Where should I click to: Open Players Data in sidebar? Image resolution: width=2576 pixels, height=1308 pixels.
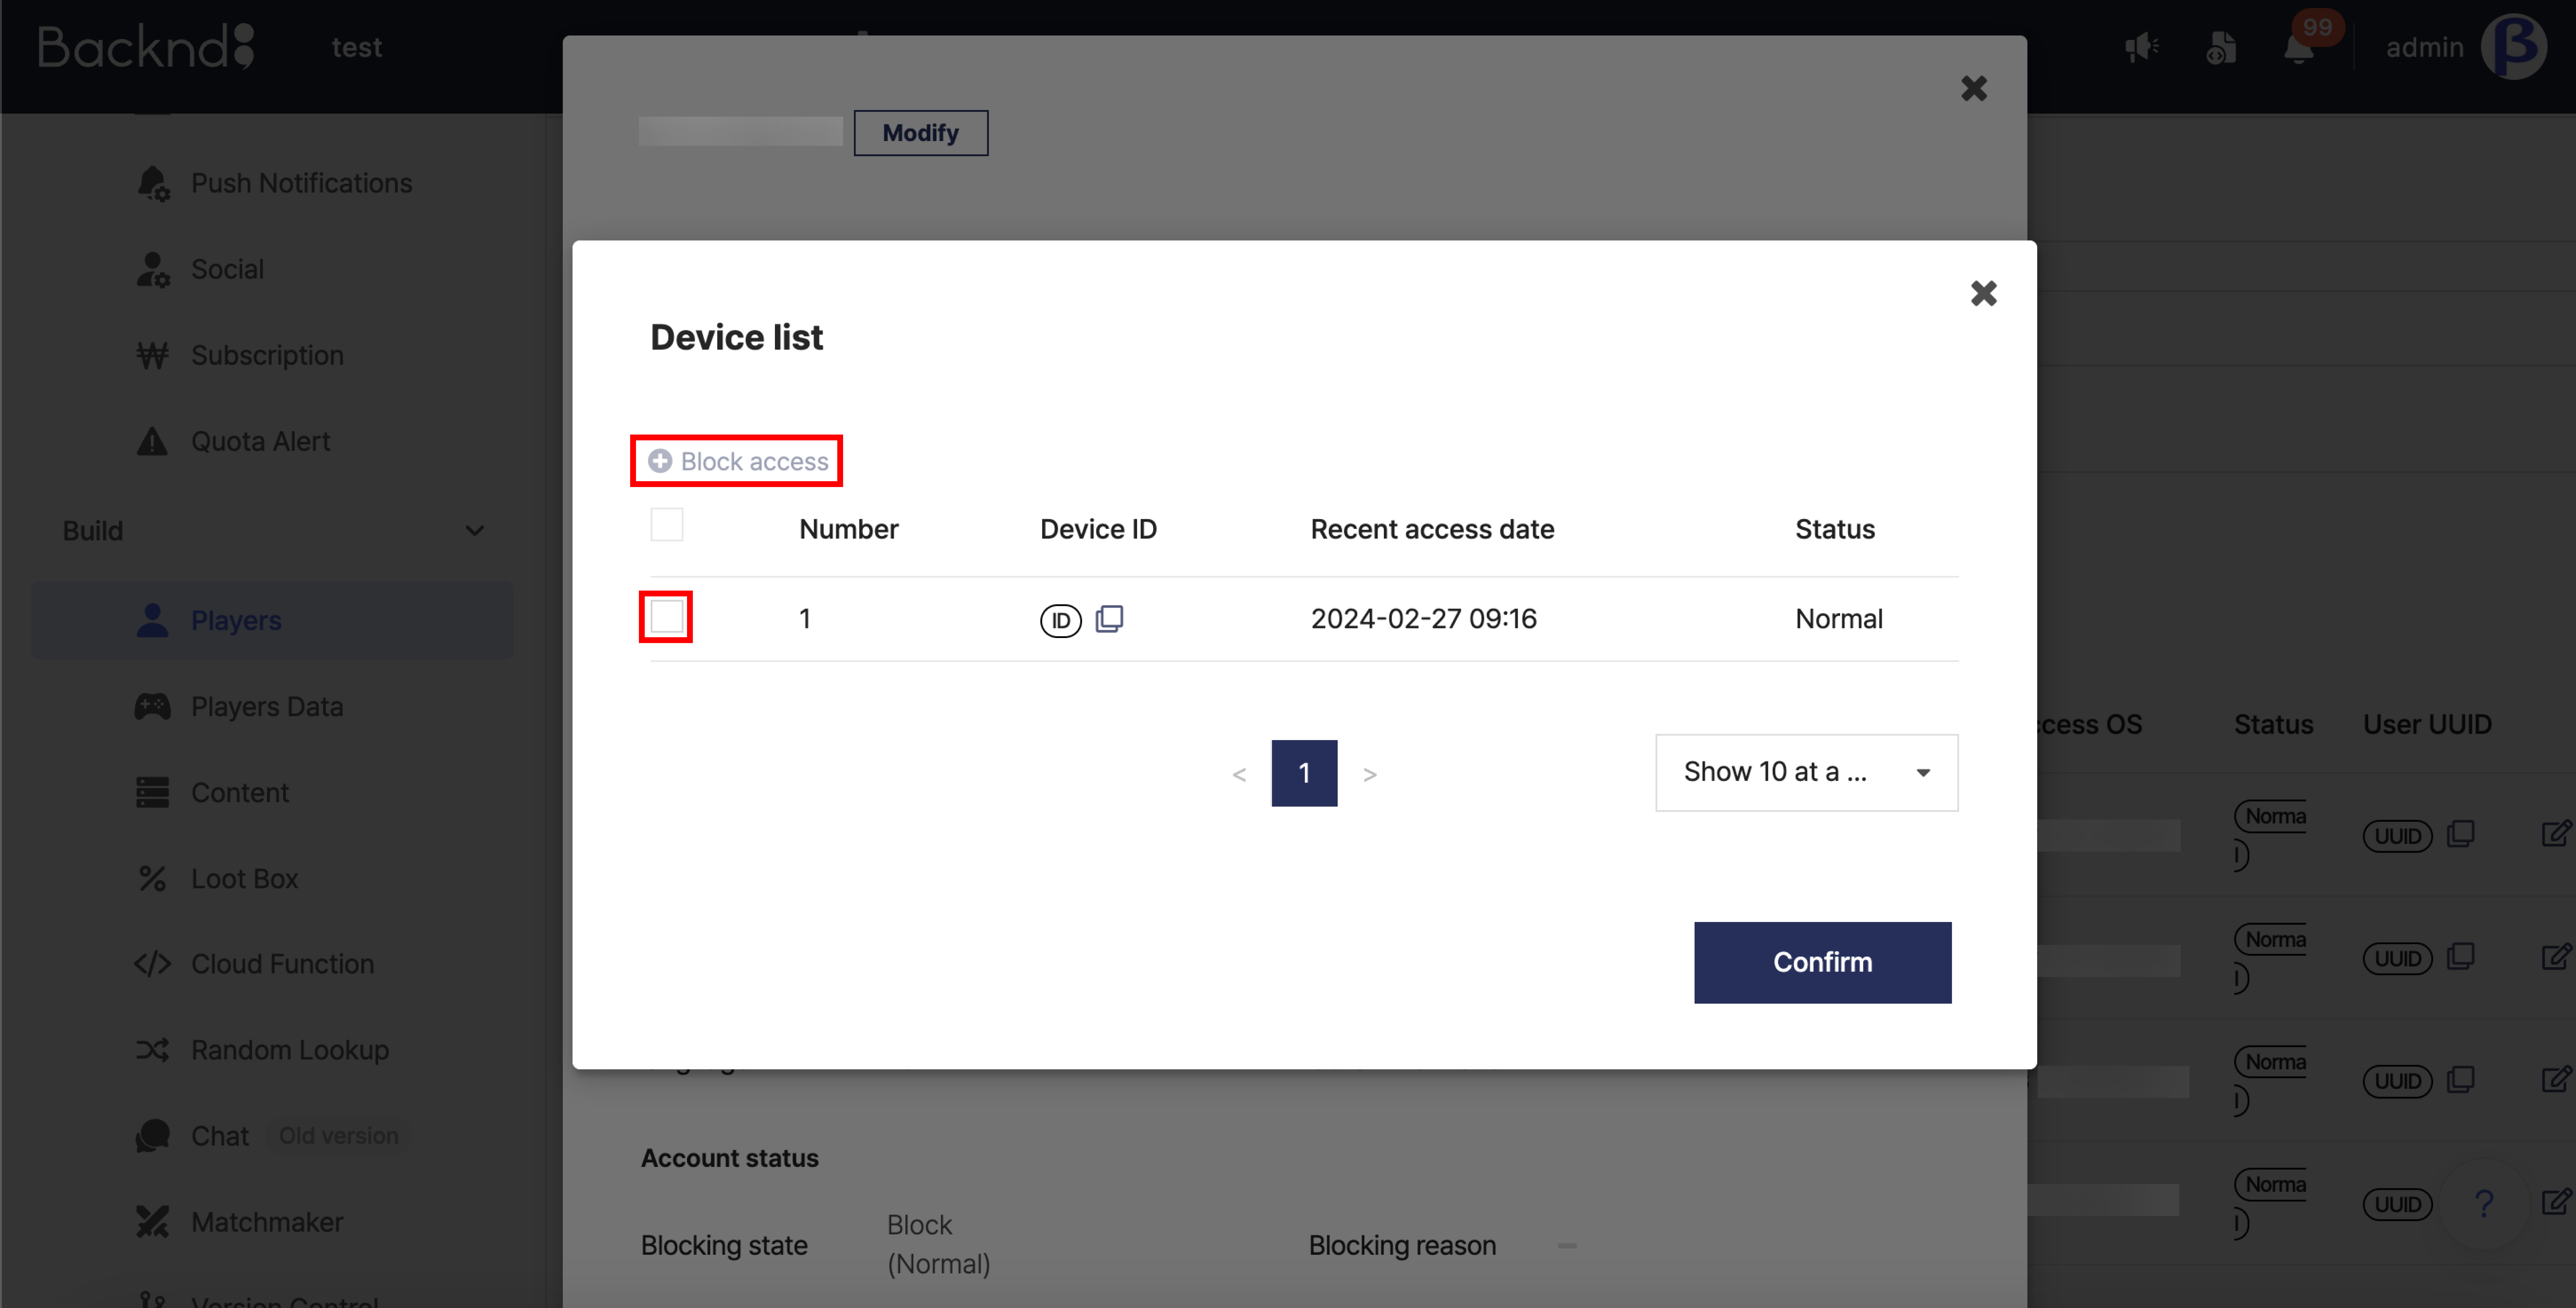pos(272,706)
